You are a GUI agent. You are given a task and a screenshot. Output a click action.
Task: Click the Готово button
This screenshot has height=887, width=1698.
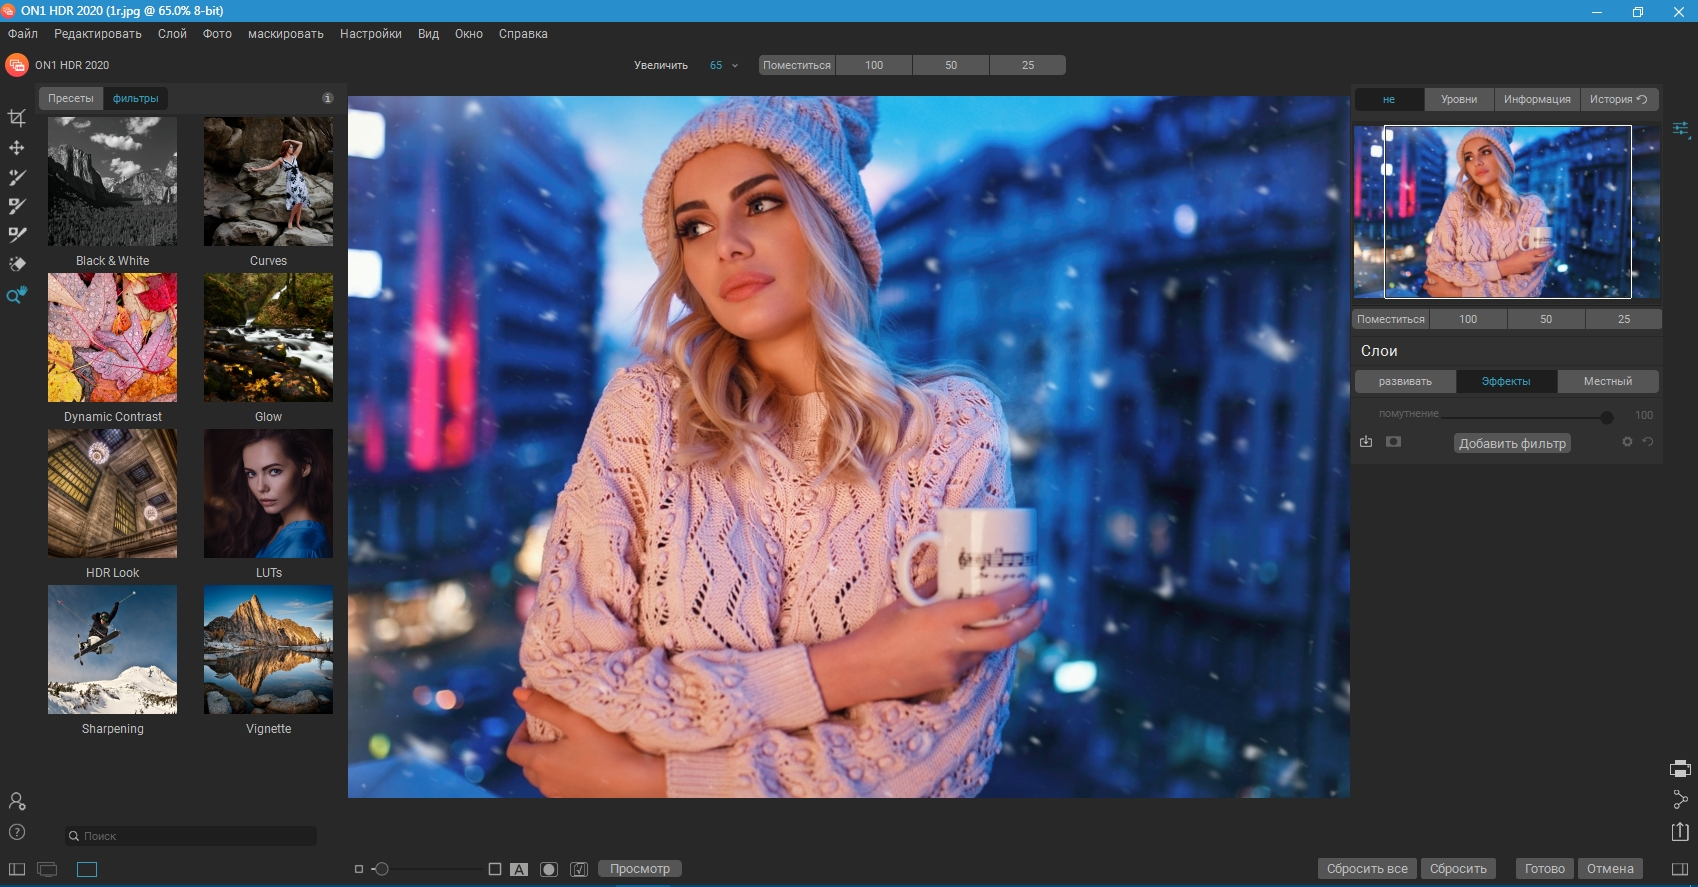tap(1545, 869)
